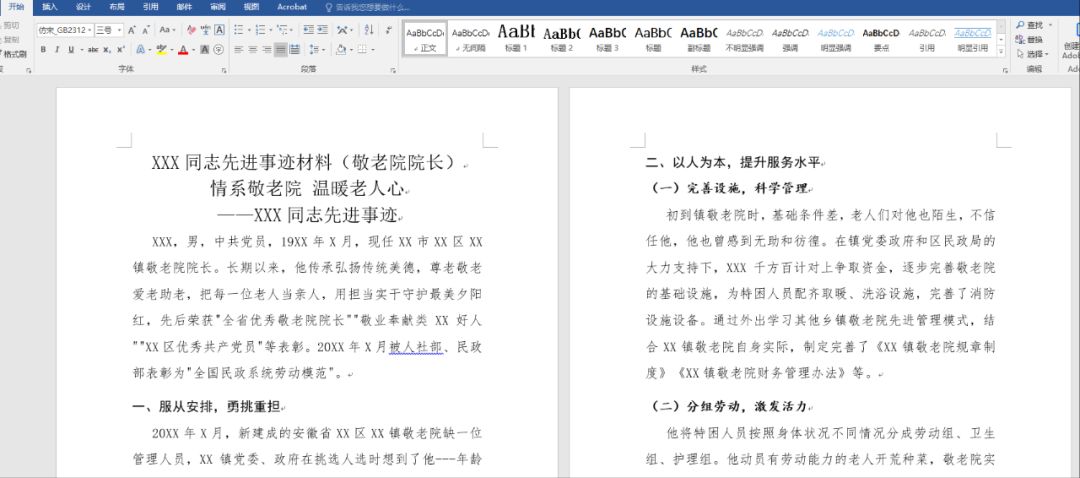Viewport: 1080px width, 478px height.
Task: Click Replace (替换) in editing group
Action: pyautogui.click(x=1030, y=40)
